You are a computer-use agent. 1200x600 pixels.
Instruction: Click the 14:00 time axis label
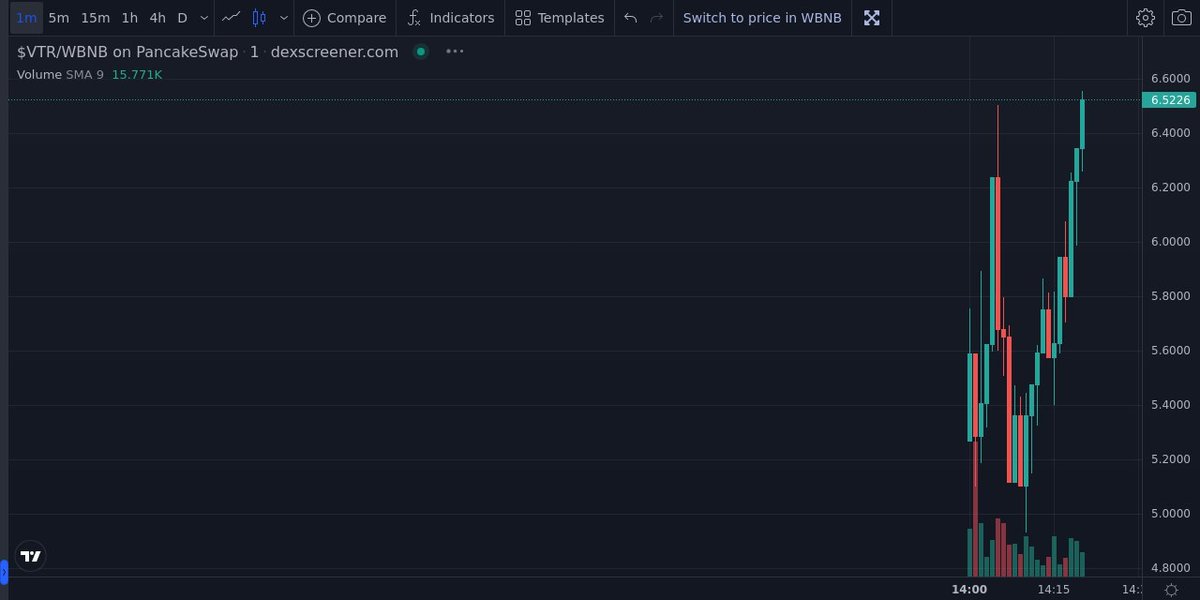pyautogui.click(x=970, y=590)
